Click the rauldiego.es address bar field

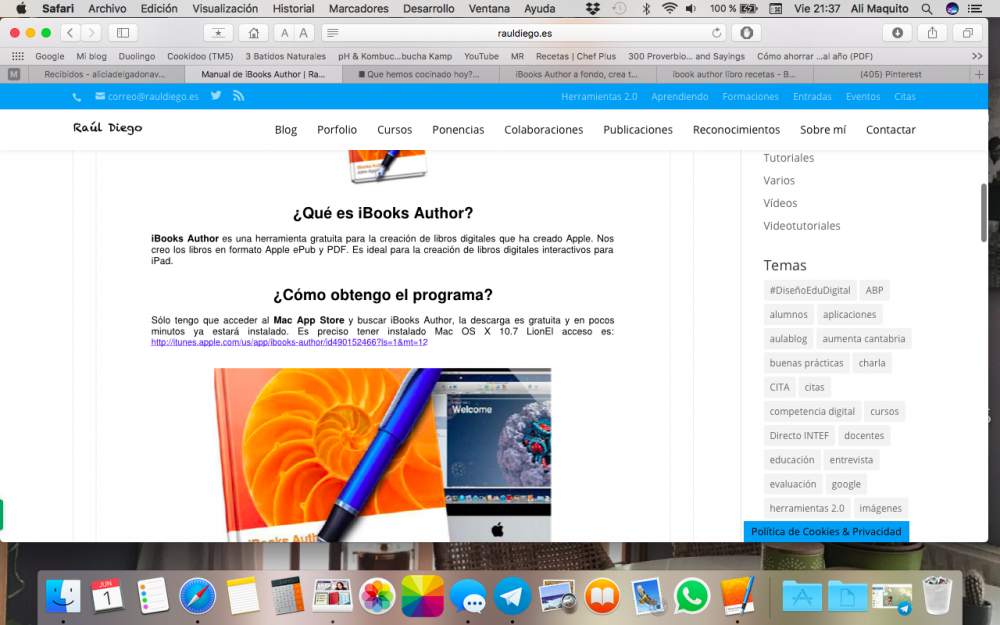(525, 32)
